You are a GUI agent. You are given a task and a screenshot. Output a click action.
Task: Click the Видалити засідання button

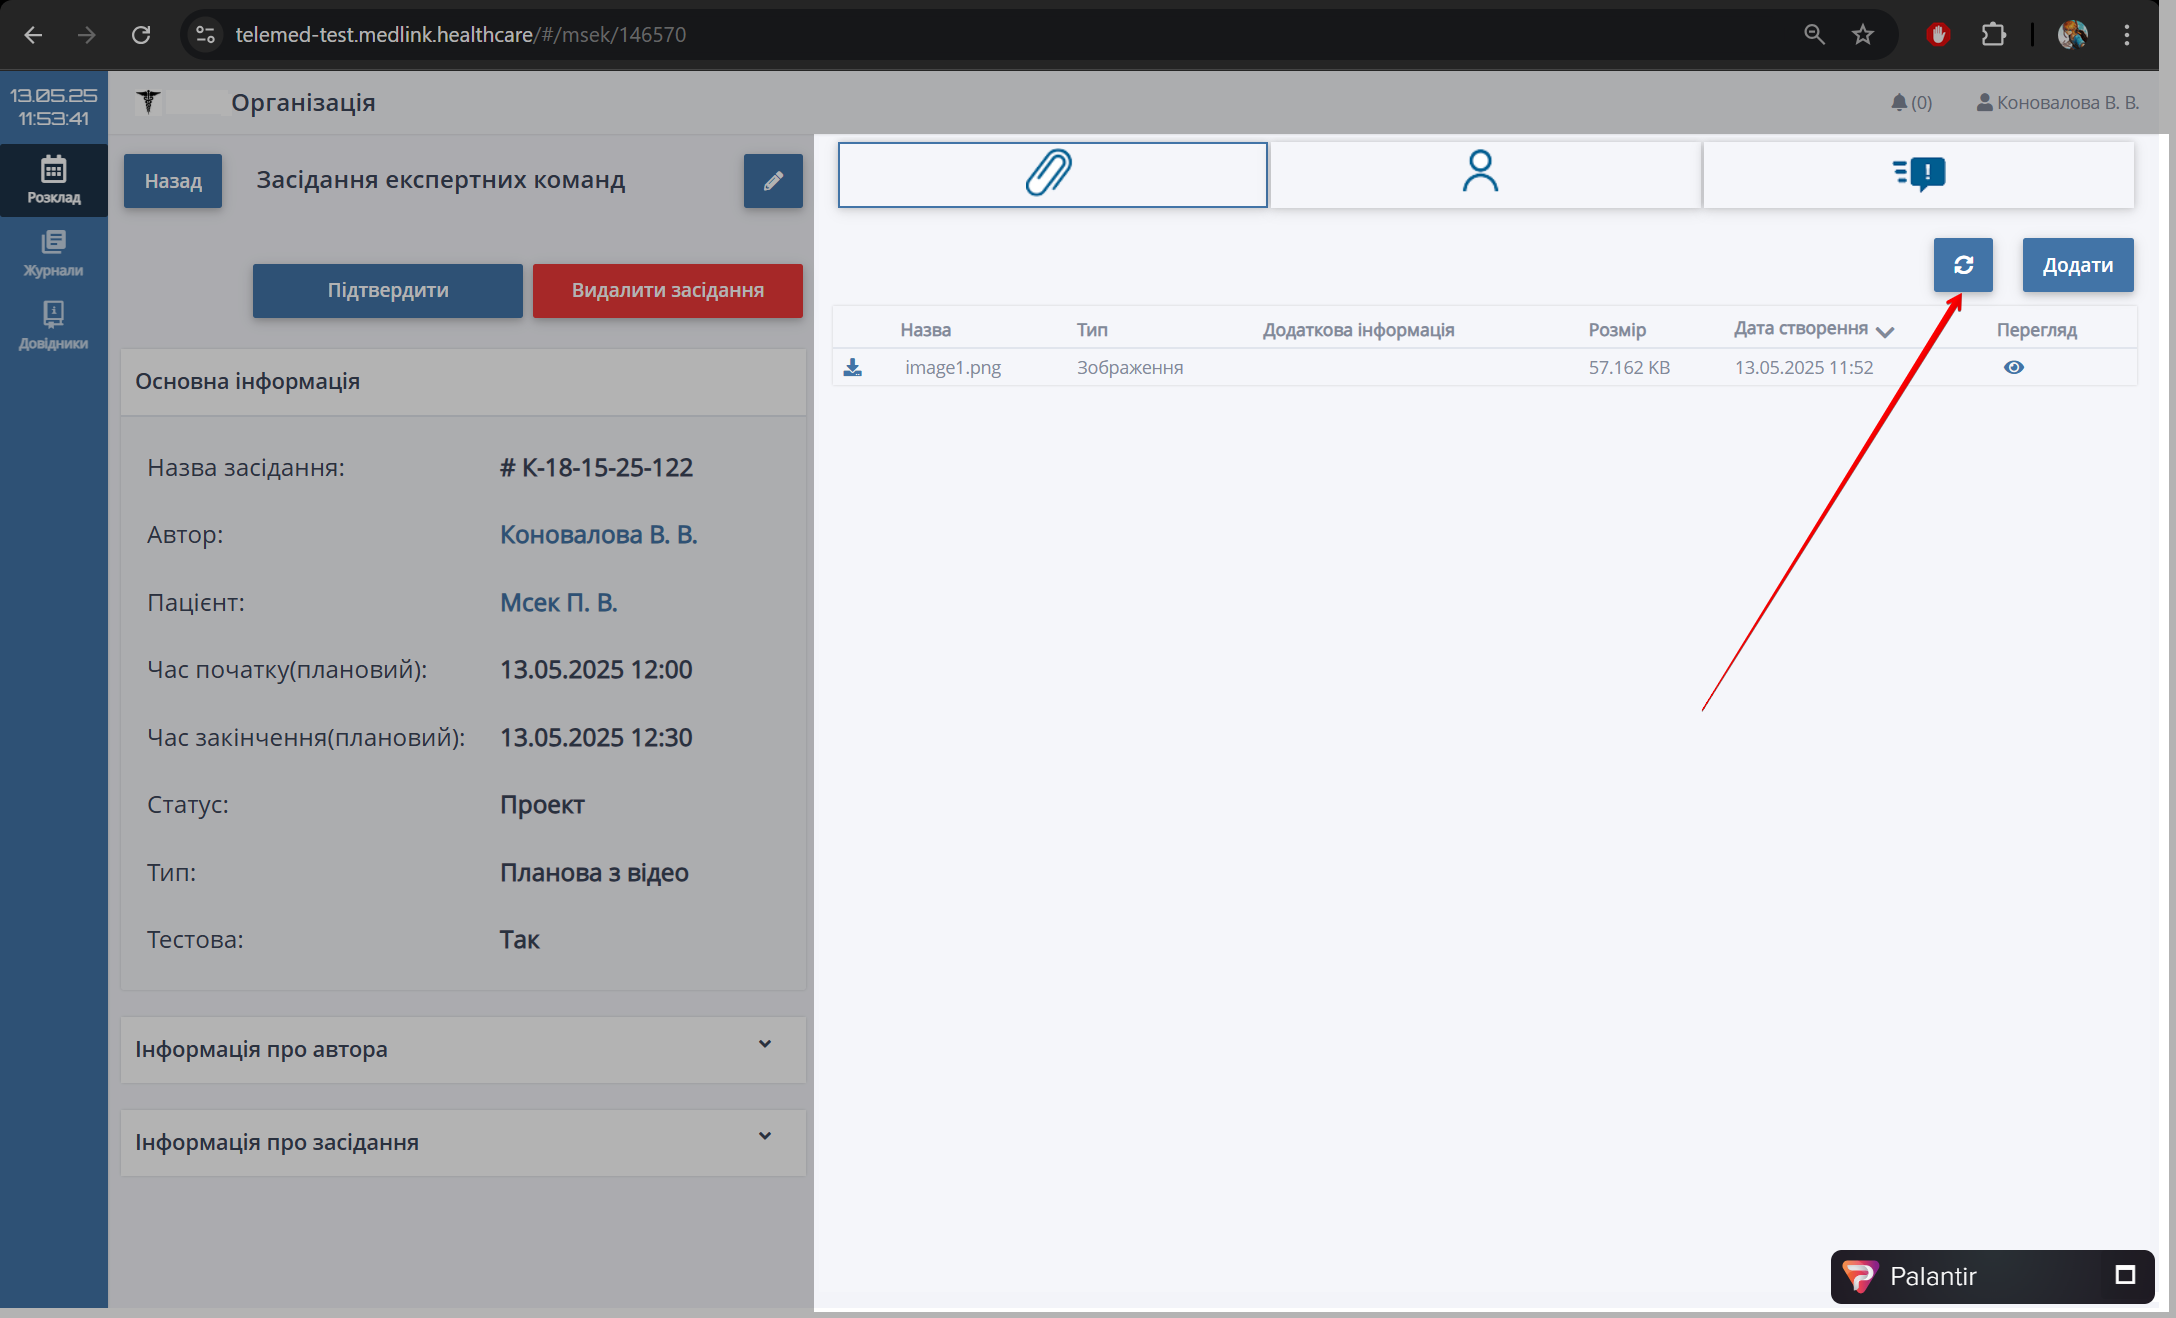(667, 291)
